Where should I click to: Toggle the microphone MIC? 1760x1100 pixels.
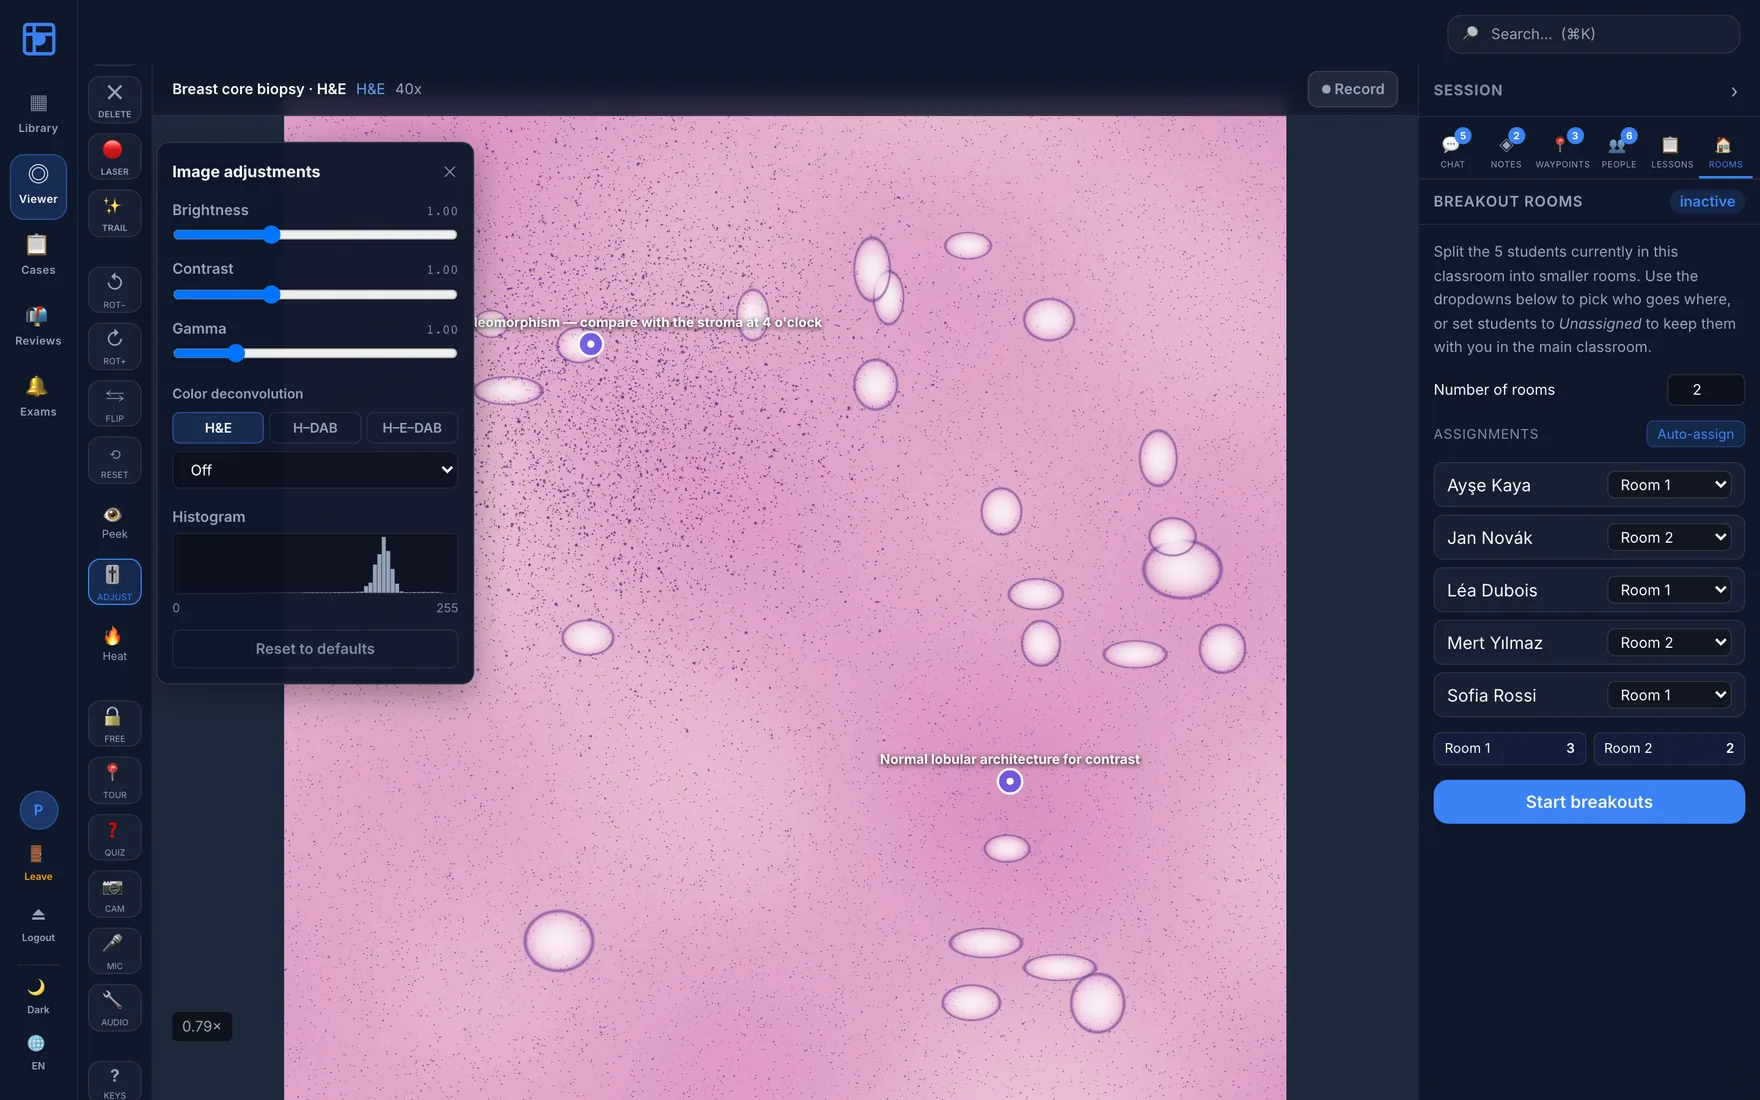pyautogui.click(x=114, y=950)
